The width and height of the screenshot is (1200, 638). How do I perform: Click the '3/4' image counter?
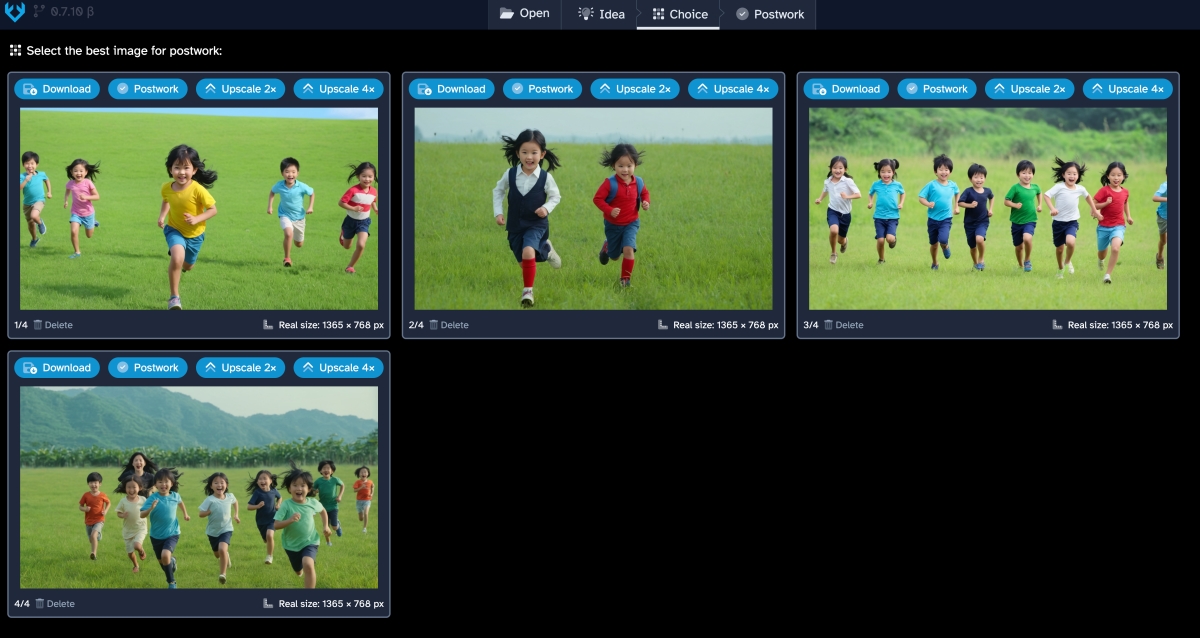pos(811,325)
